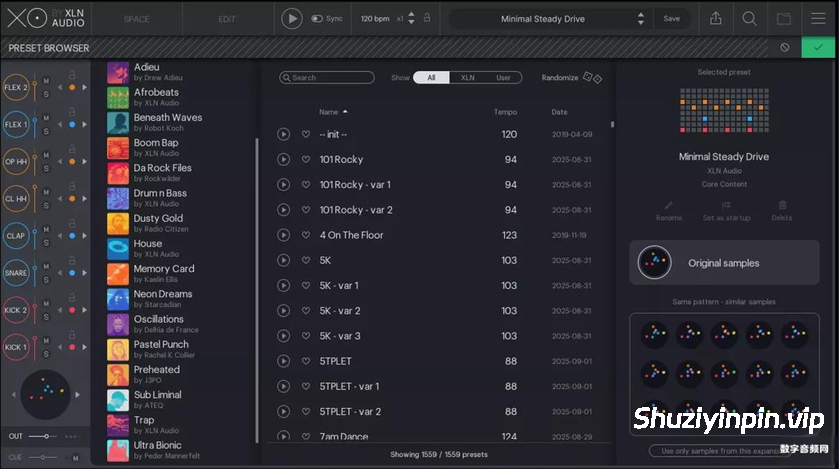
Task: Adjust the FLEX 2 channel volume slider
Action: [35, 88]
